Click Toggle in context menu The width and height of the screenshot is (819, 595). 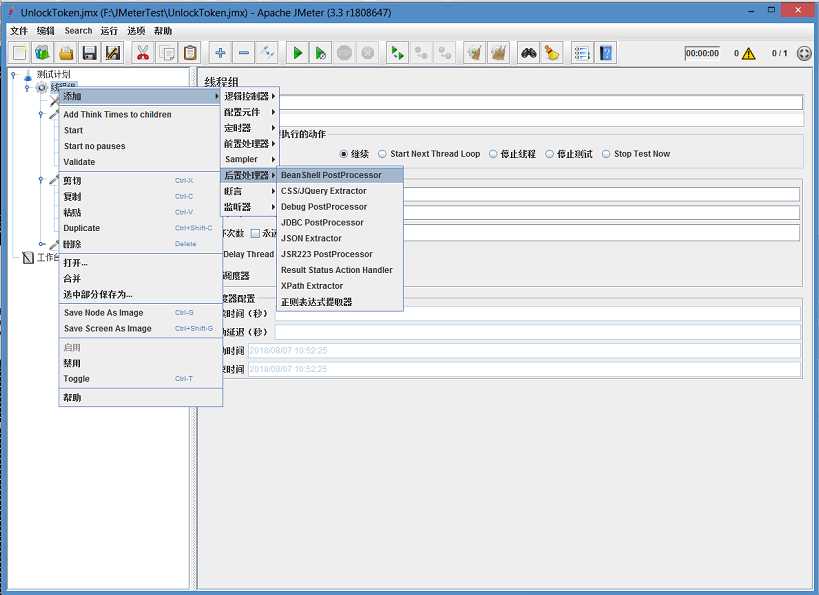coord(140,379)
